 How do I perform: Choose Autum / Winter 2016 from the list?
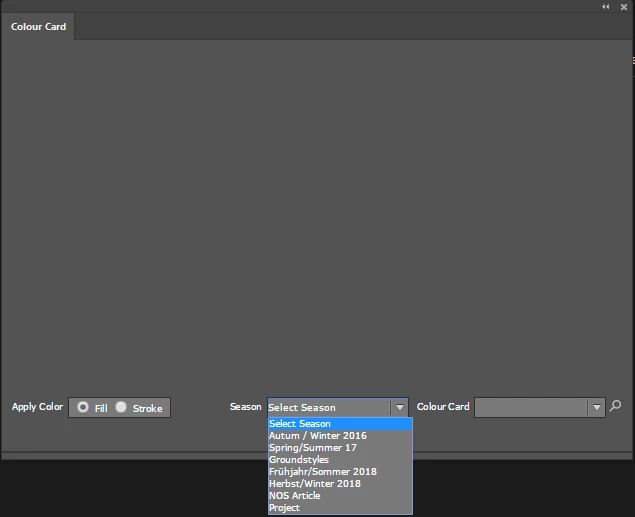click(x=340, y=436)
